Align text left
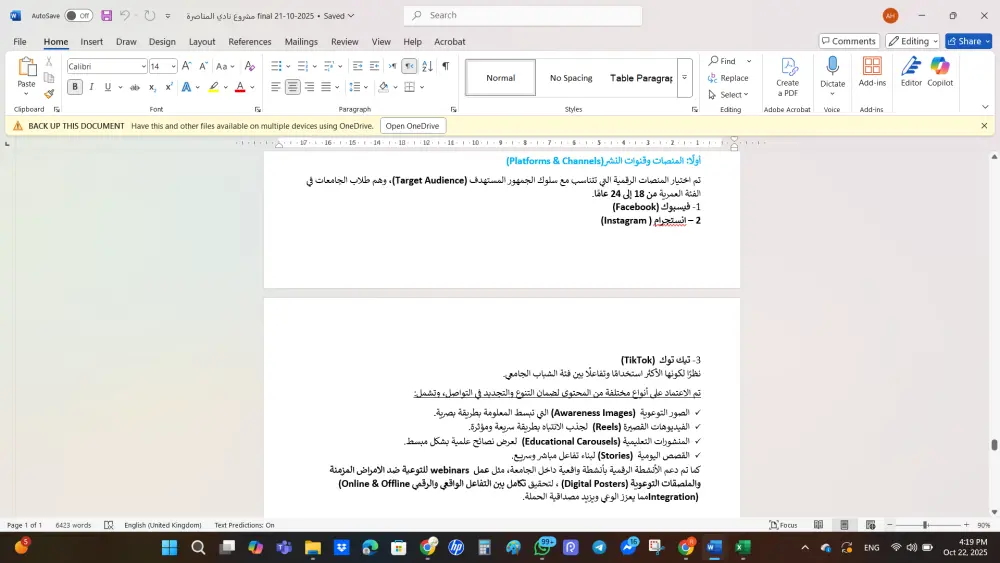 tap(276, 87)
